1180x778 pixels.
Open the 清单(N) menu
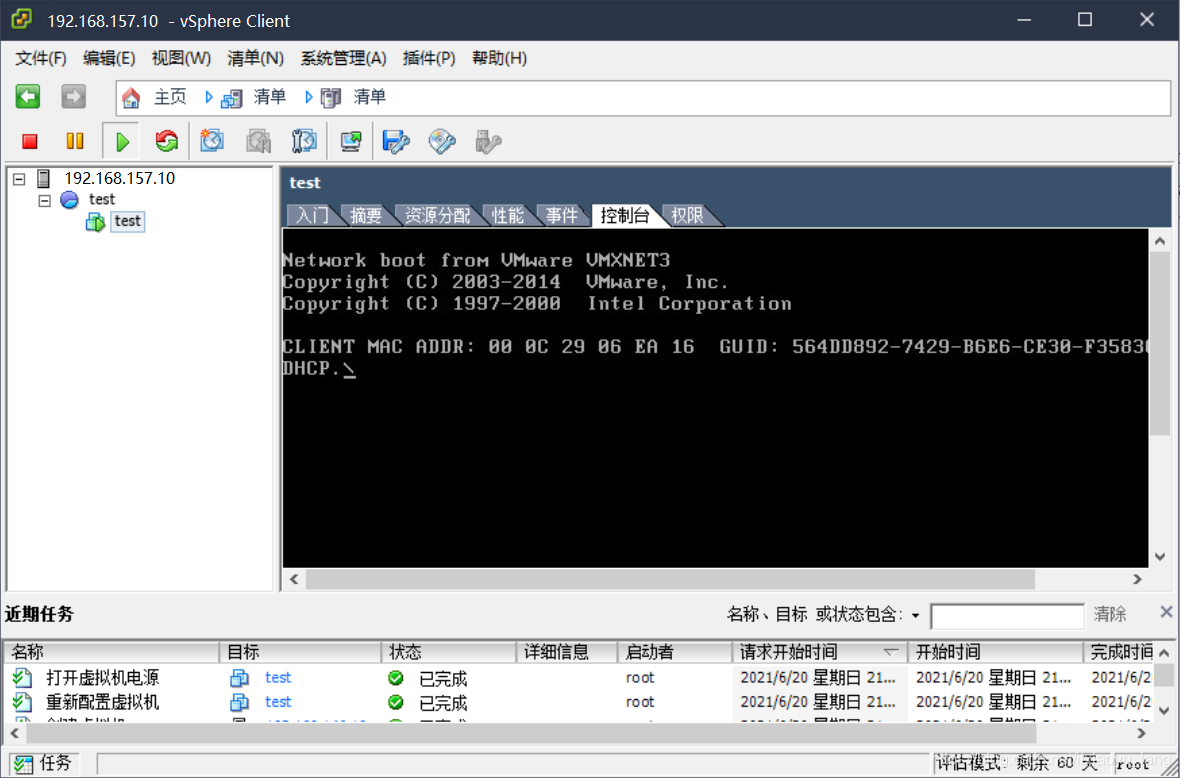pos(256,58)
